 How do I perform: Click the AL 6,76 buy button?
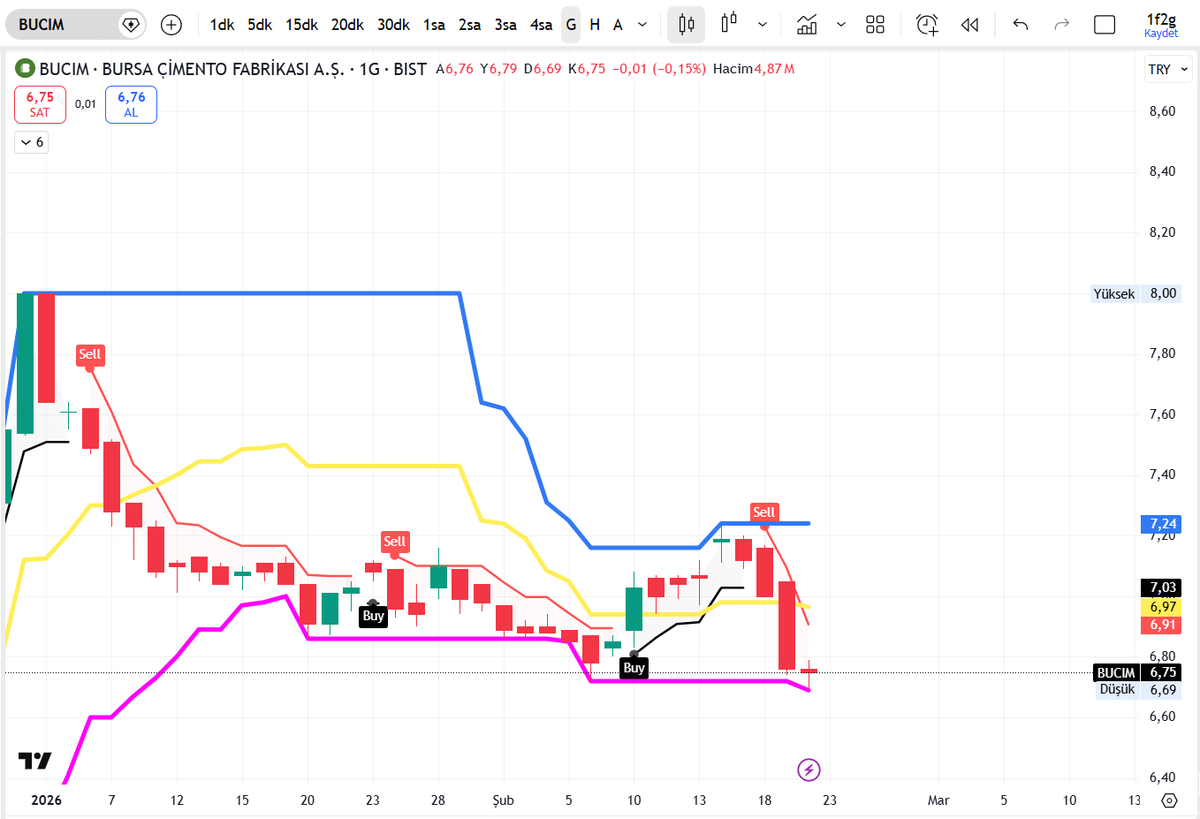pyautogui.click(x=131, y=104)
